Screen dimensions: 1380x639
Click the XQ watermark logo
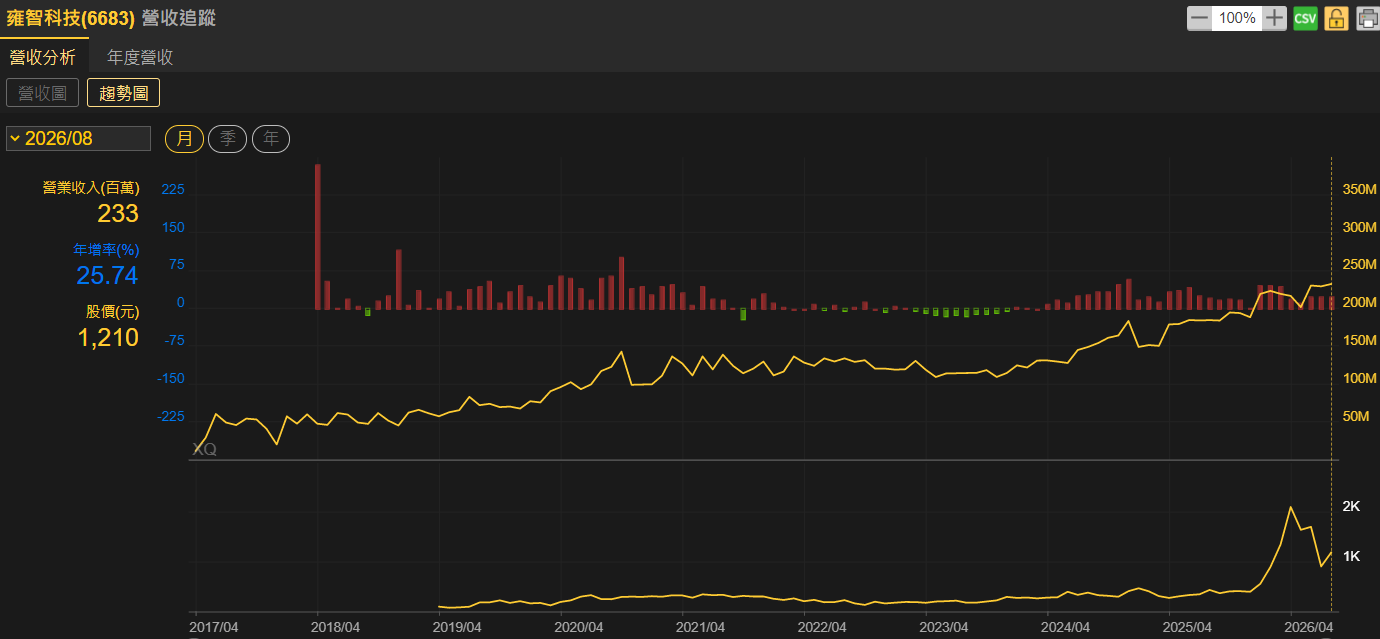point(204,450)
